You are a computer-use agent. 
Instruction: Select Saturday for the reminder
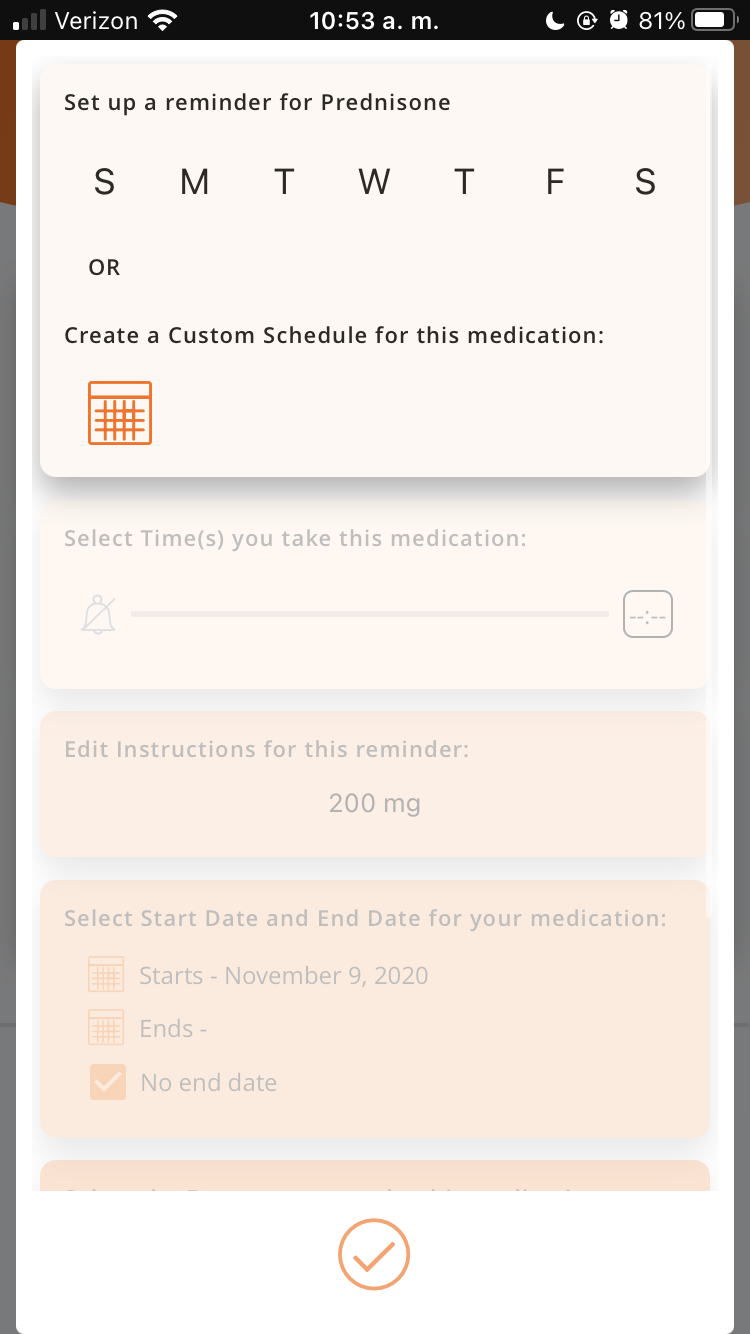pos(645,182)
